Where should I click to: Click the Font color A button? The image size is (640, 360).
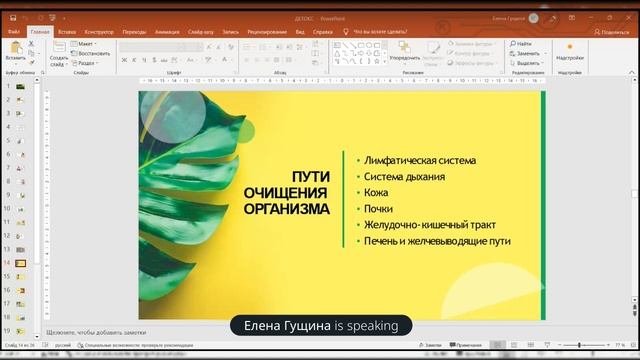224,60
